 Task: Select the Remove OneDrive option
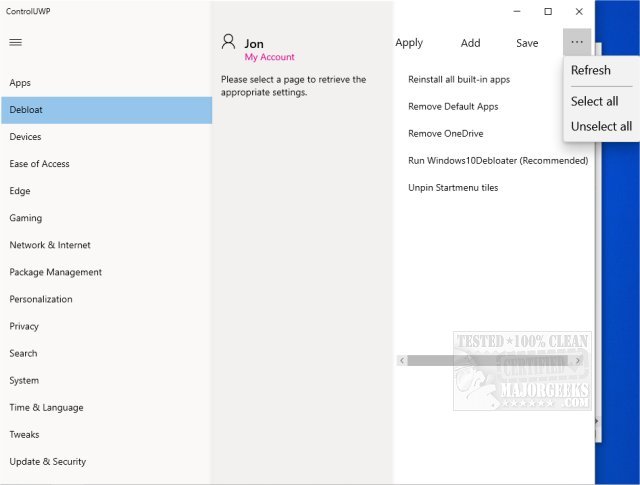[x=446, y=133]
